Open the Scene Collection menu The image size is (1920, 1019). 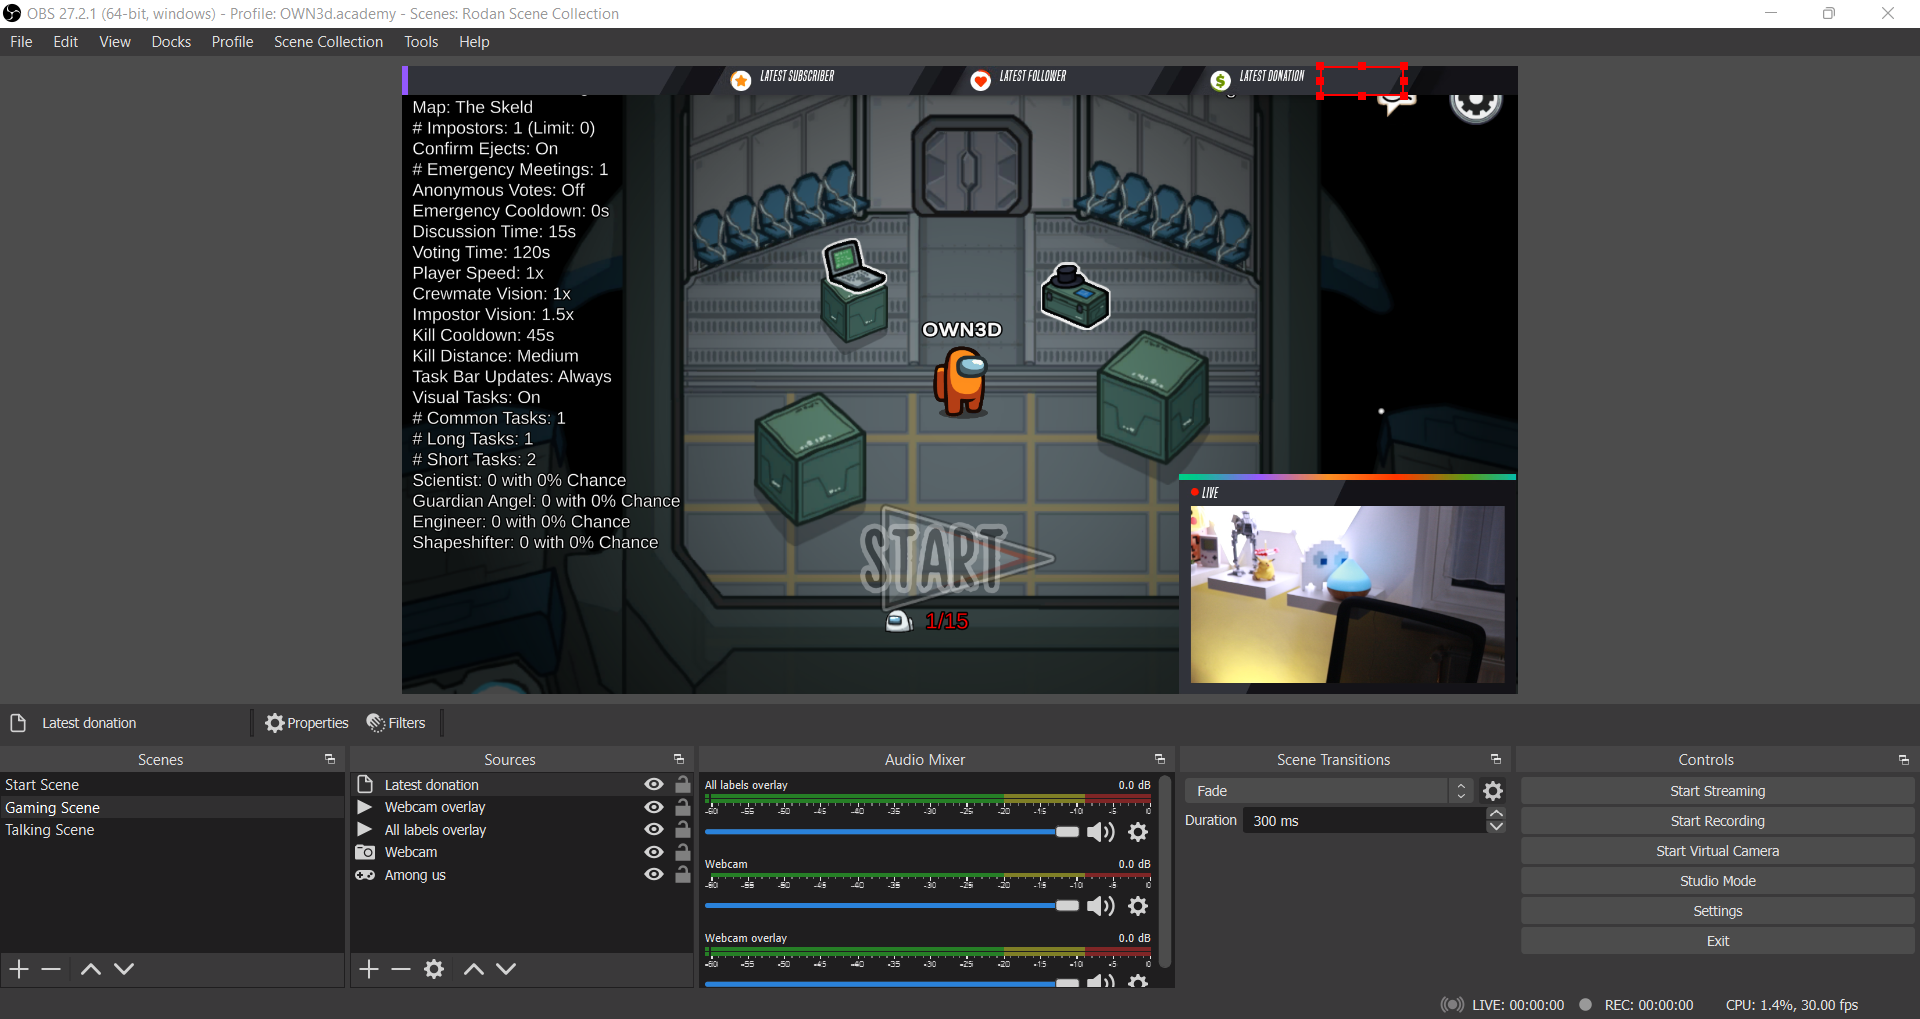point(328,42)
